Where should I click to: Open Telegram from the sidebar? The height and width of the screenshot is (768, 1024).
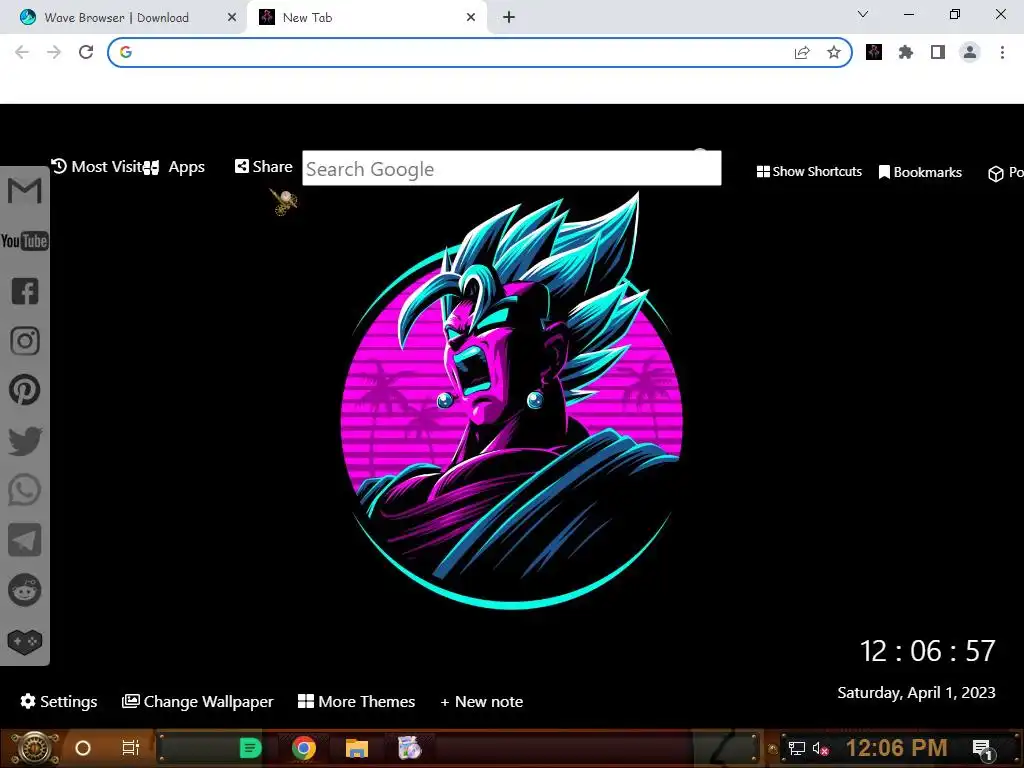[x=25, y=540]
